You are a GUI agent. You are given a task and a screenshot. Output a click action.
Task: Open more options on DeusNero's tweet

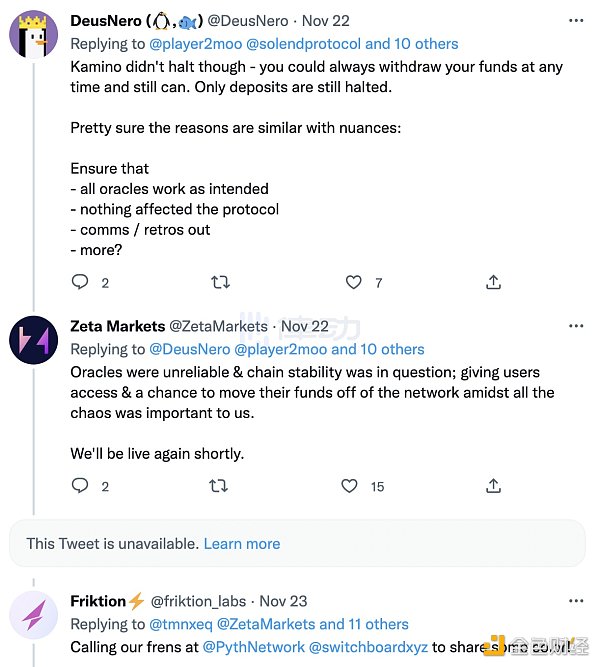575,21
